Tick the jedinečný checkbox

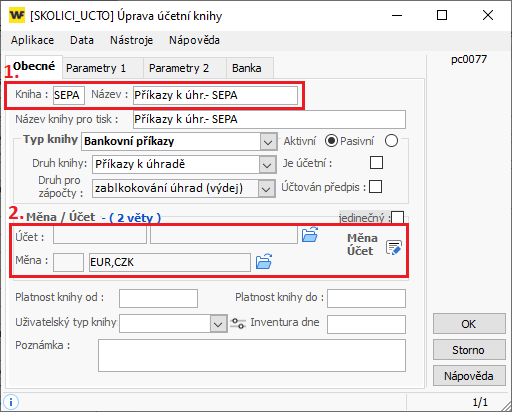[398, 217]
